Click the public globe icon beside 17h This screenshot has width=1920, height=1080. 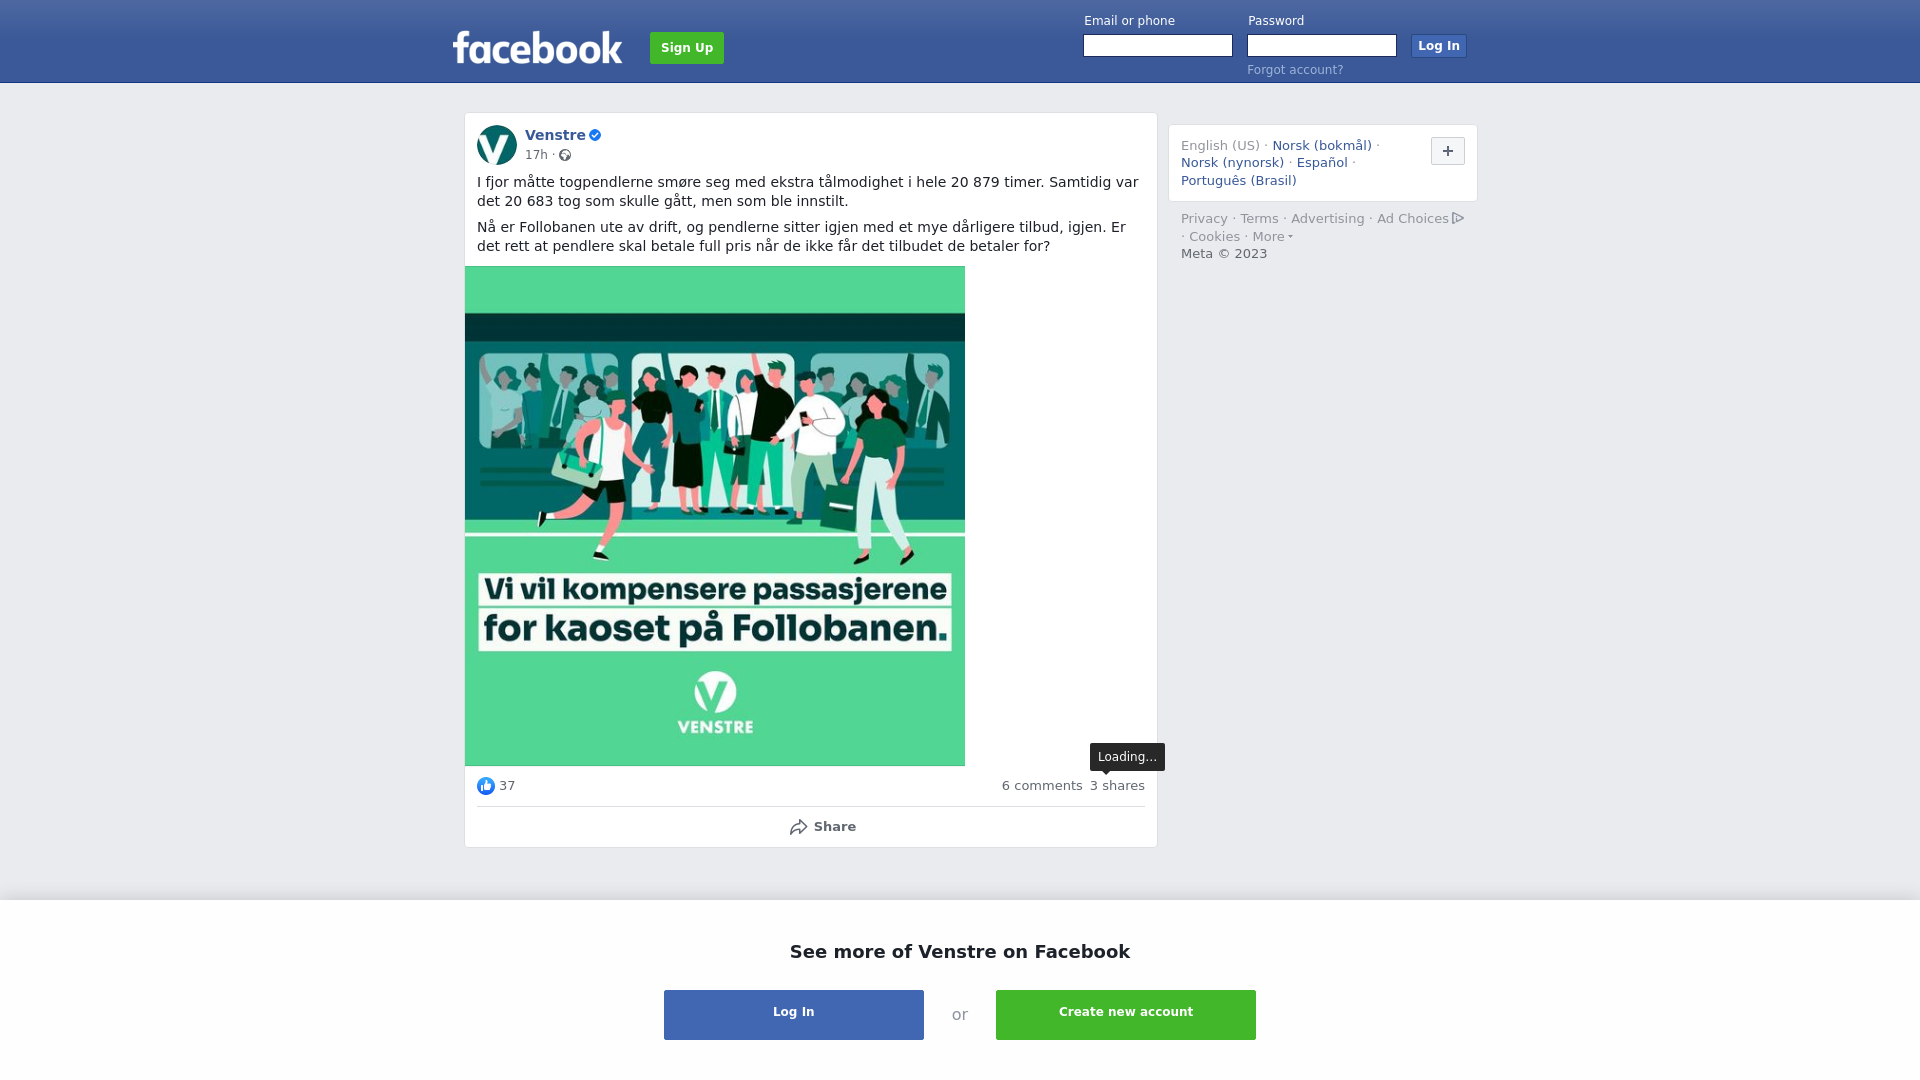pos(565,155)
